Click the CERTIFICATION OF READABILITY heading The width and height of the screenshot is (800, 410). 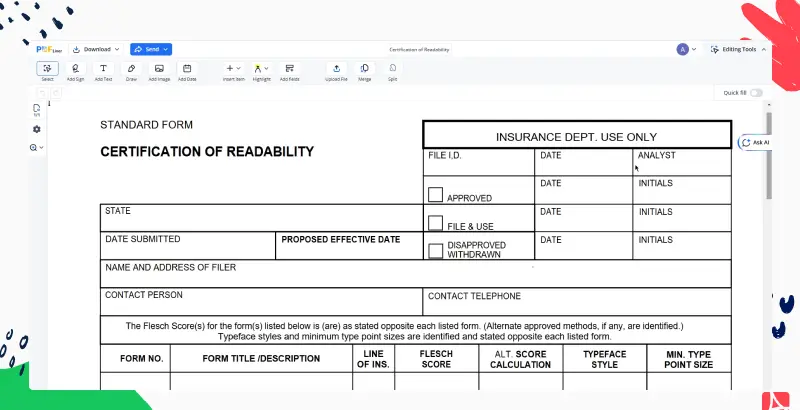pos(207,151)
